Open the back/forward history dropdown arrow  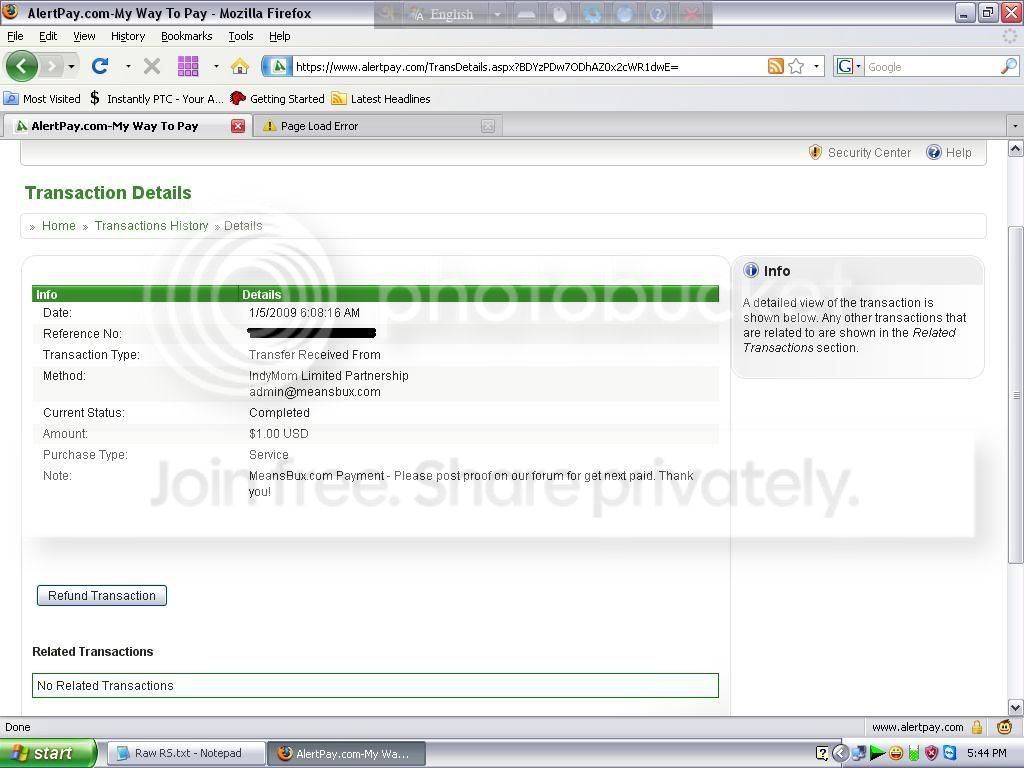pos(71,66)
